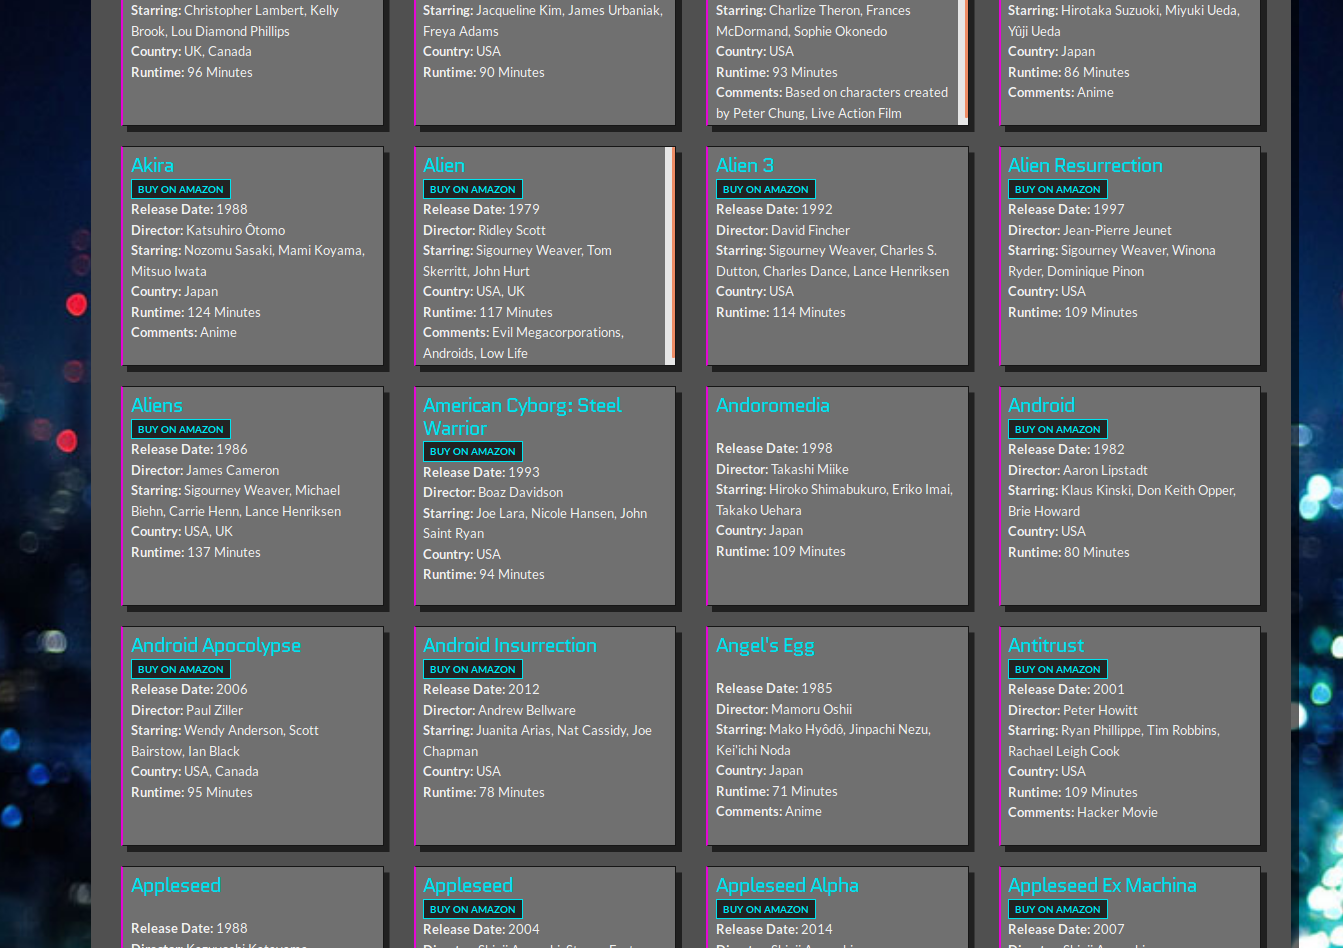This screenshot has width=1343, height=948.
Task: Open the Aliens title link
Action: tap(157, 405)
